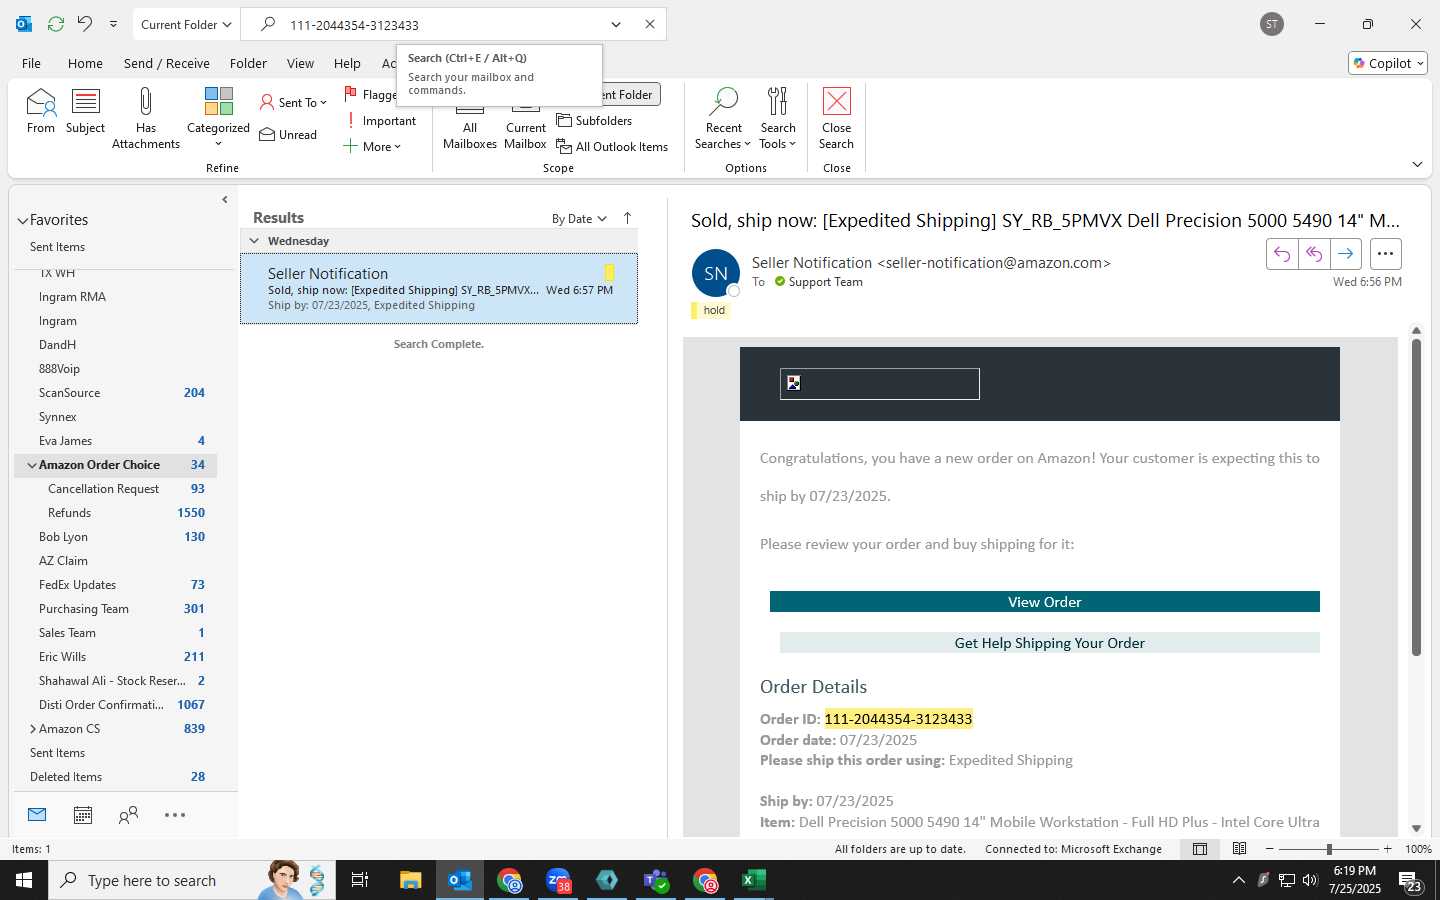Open more navigation options ellipsis
This screenshot has height=900, width=1440.
click(175, 815)
